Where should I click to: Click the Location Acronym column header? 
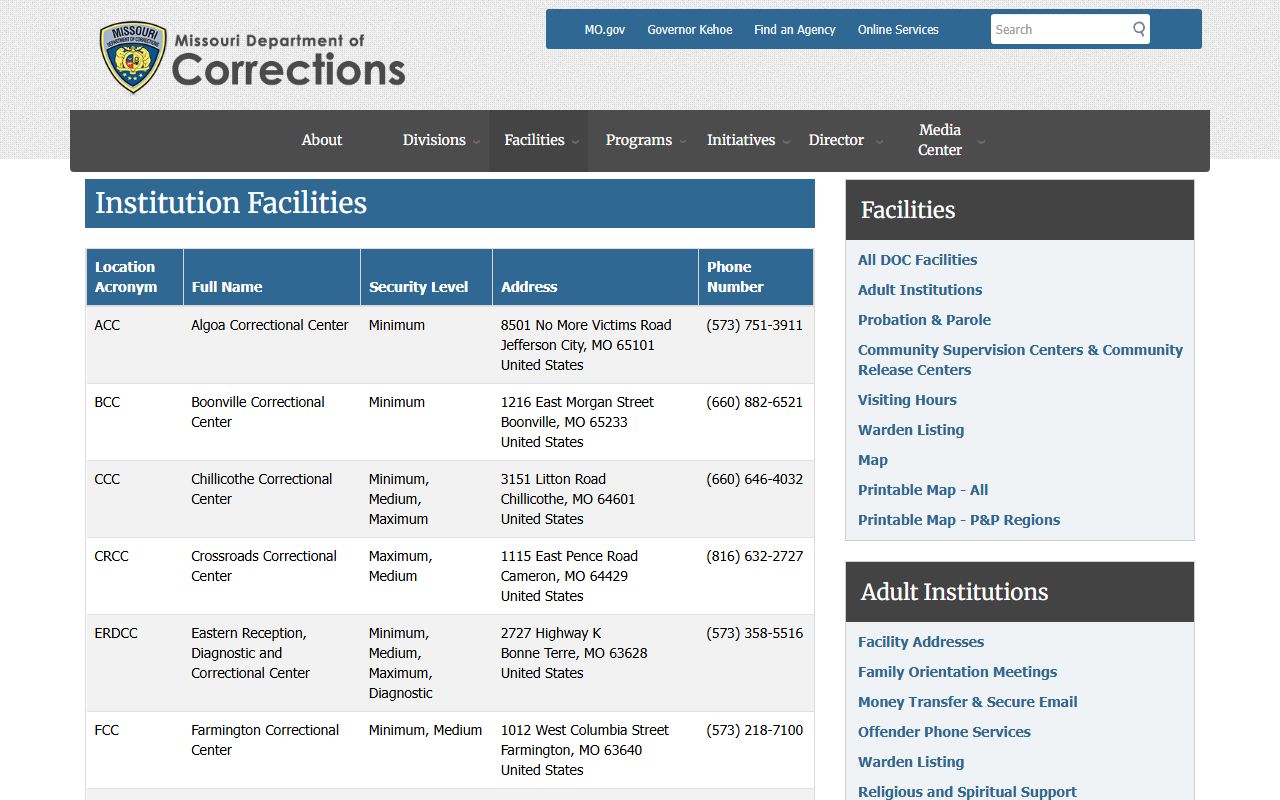135,277
